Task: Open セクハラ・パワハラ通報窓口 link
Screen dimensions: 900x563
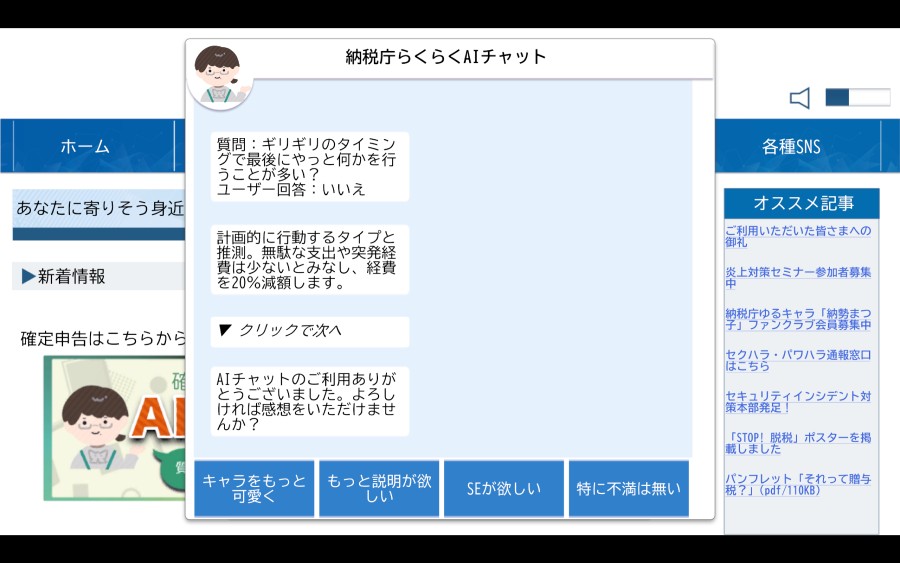Action: coord(798,360)
